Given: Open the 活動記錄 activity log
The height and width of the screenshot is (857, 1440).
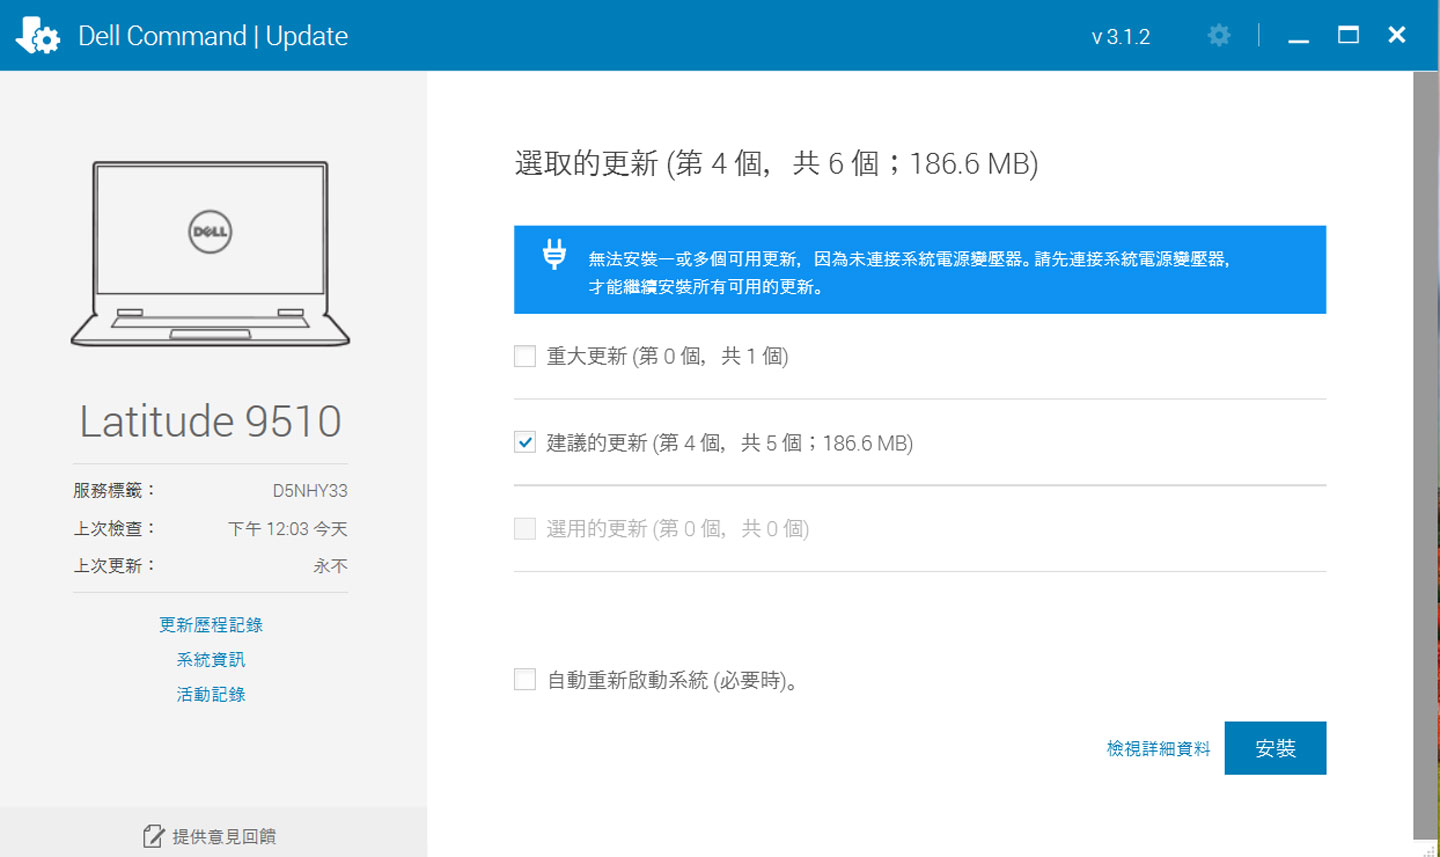Looking at the screenshot, I should click(210, 694).
